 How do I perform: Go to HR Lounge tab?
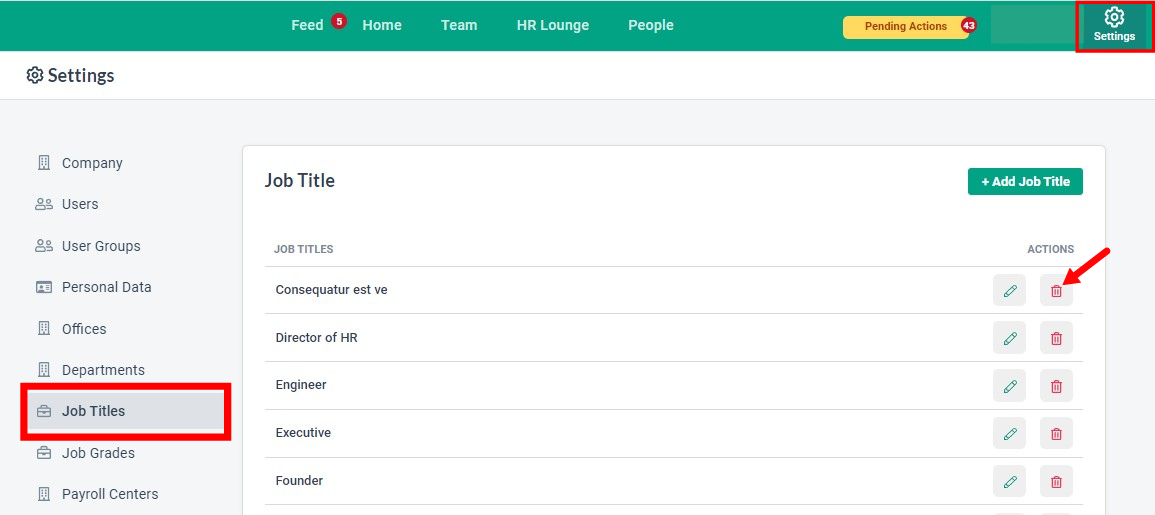pos(553,26)
